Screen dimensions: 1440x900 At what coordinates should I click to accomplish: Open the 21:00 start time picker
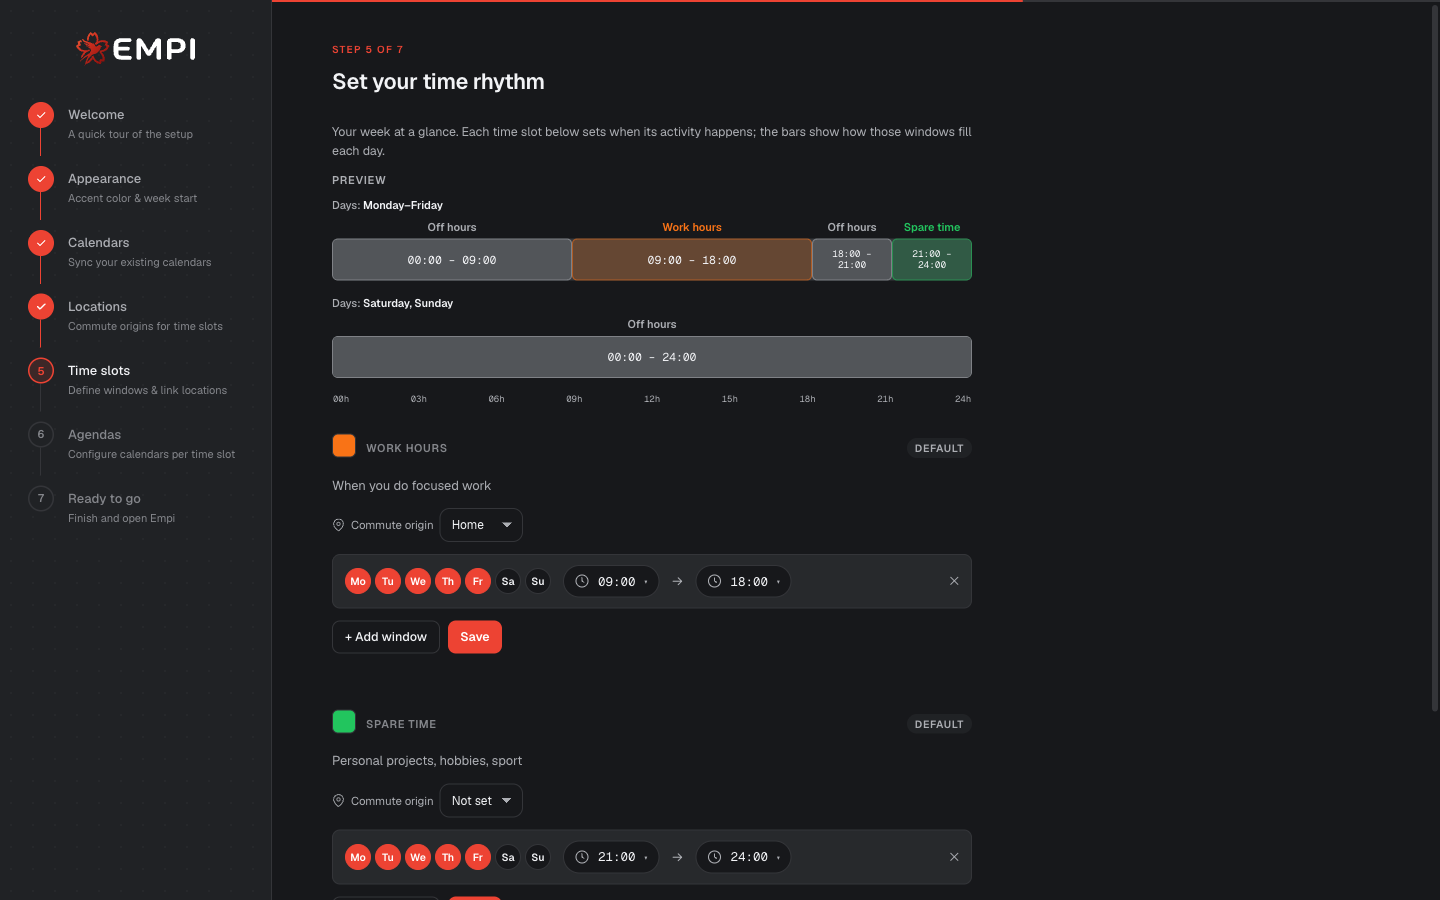611,857
